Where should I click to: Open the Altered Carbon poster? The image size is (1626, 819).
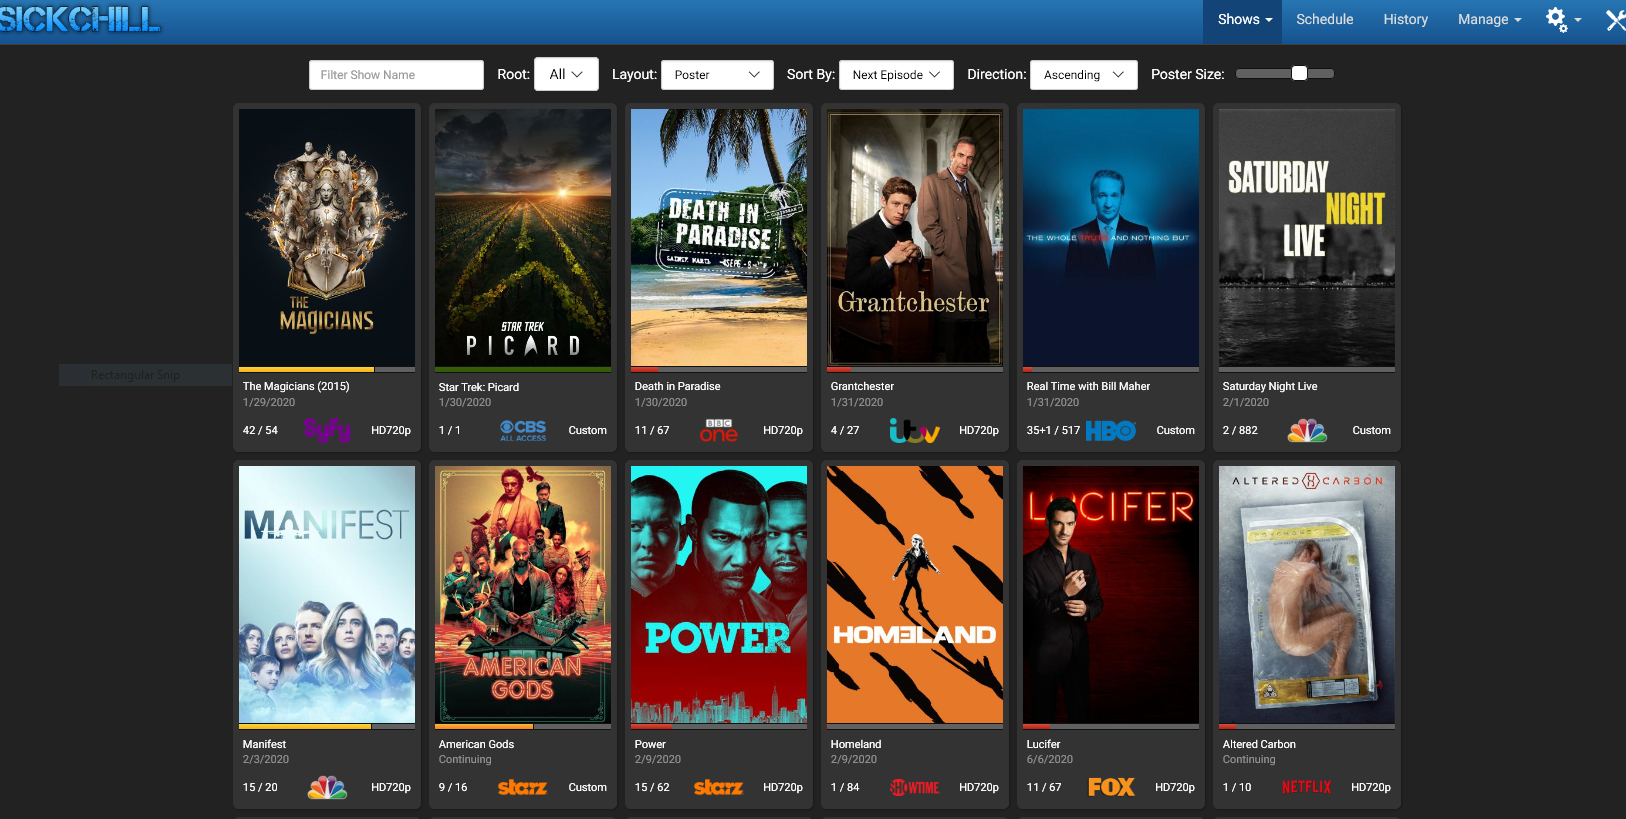1307,595
